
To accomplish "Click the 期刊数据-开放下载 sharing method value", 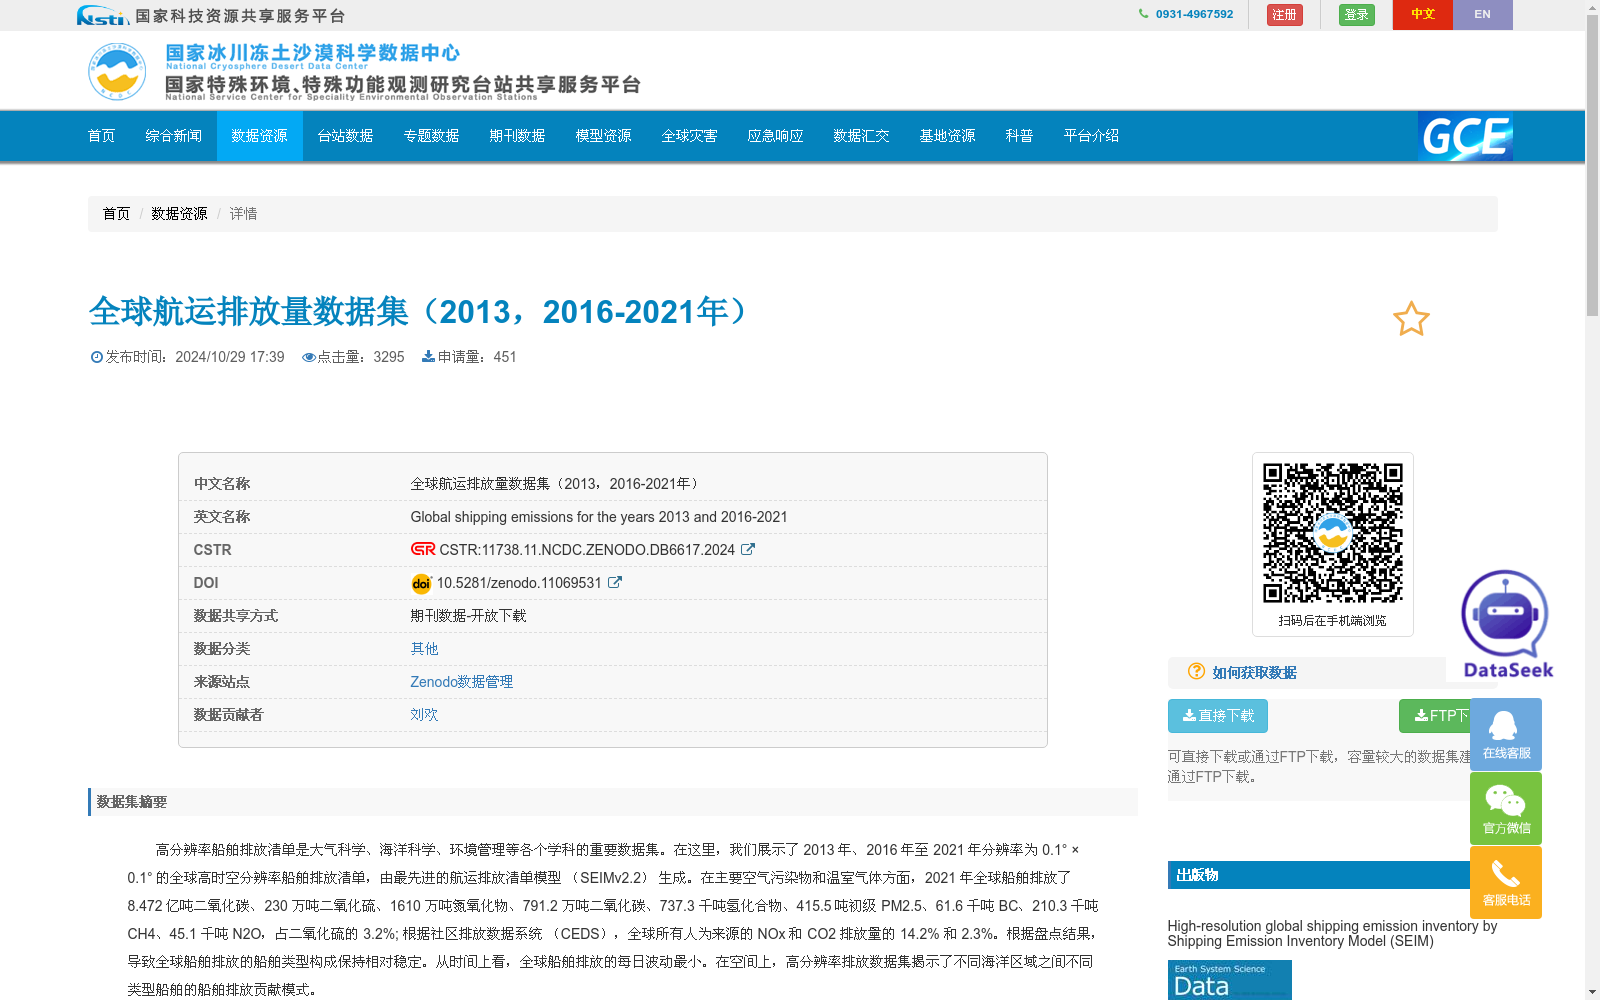I will tap(468, 615).
